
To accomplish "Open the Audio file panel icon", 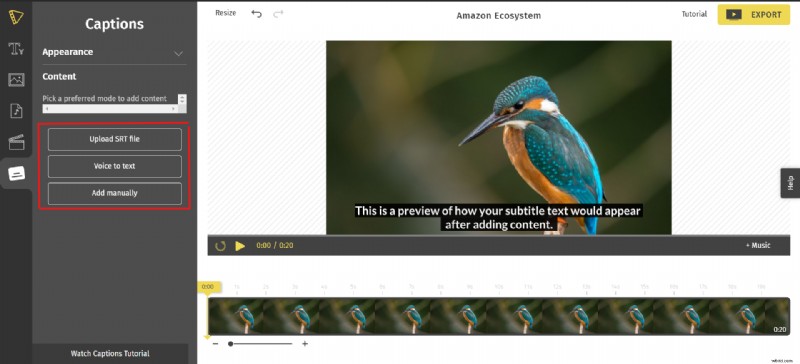I will [16, 111].
